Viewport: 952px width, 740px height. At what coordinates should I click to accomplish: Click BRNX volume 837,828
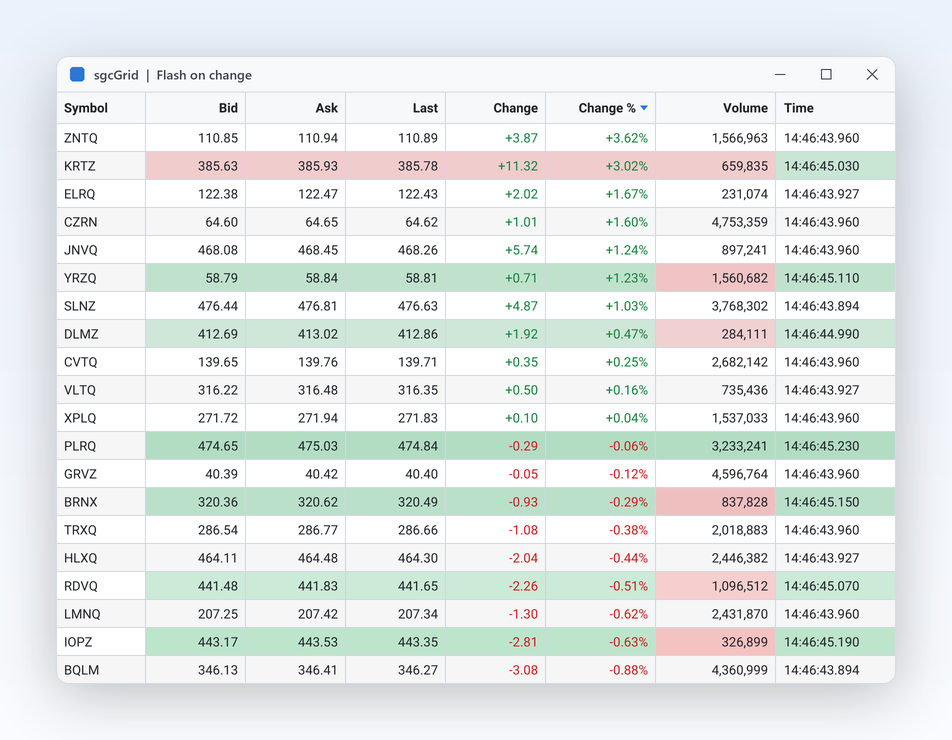tap(715, 502)
